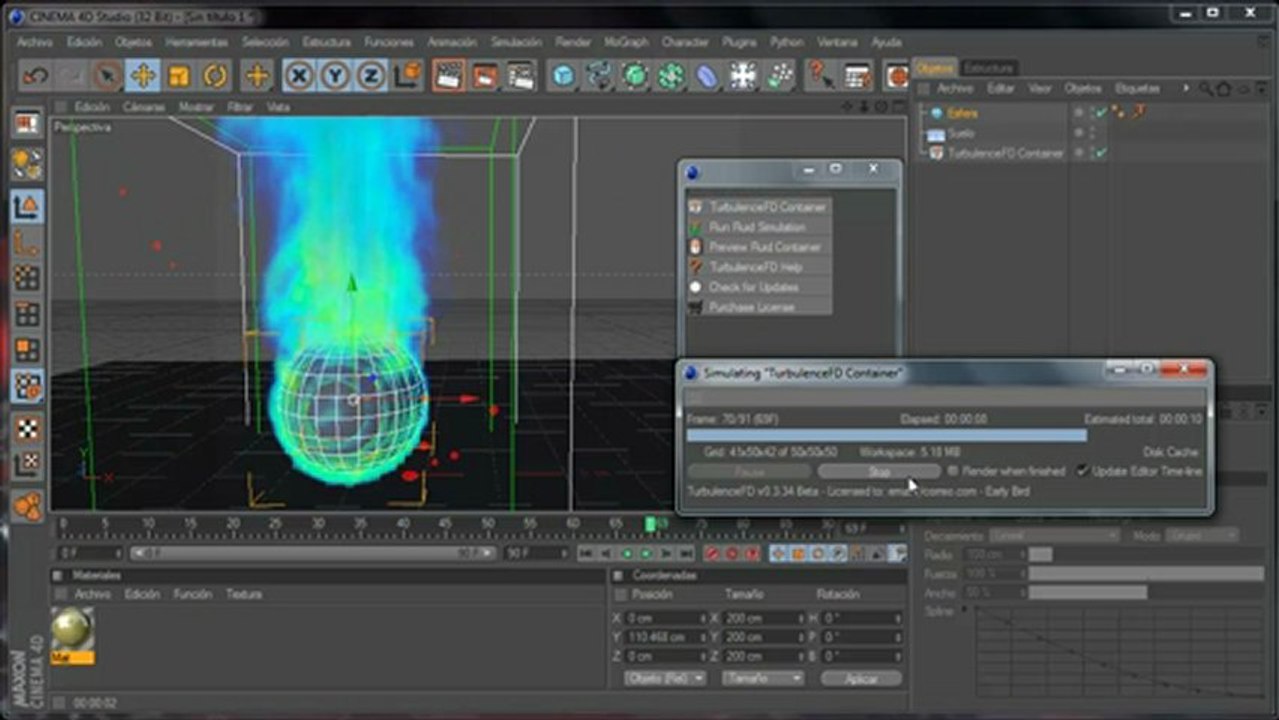Click the Make Editable icon in left sidebar
The image size is (1279, 720).
(27, 124)
